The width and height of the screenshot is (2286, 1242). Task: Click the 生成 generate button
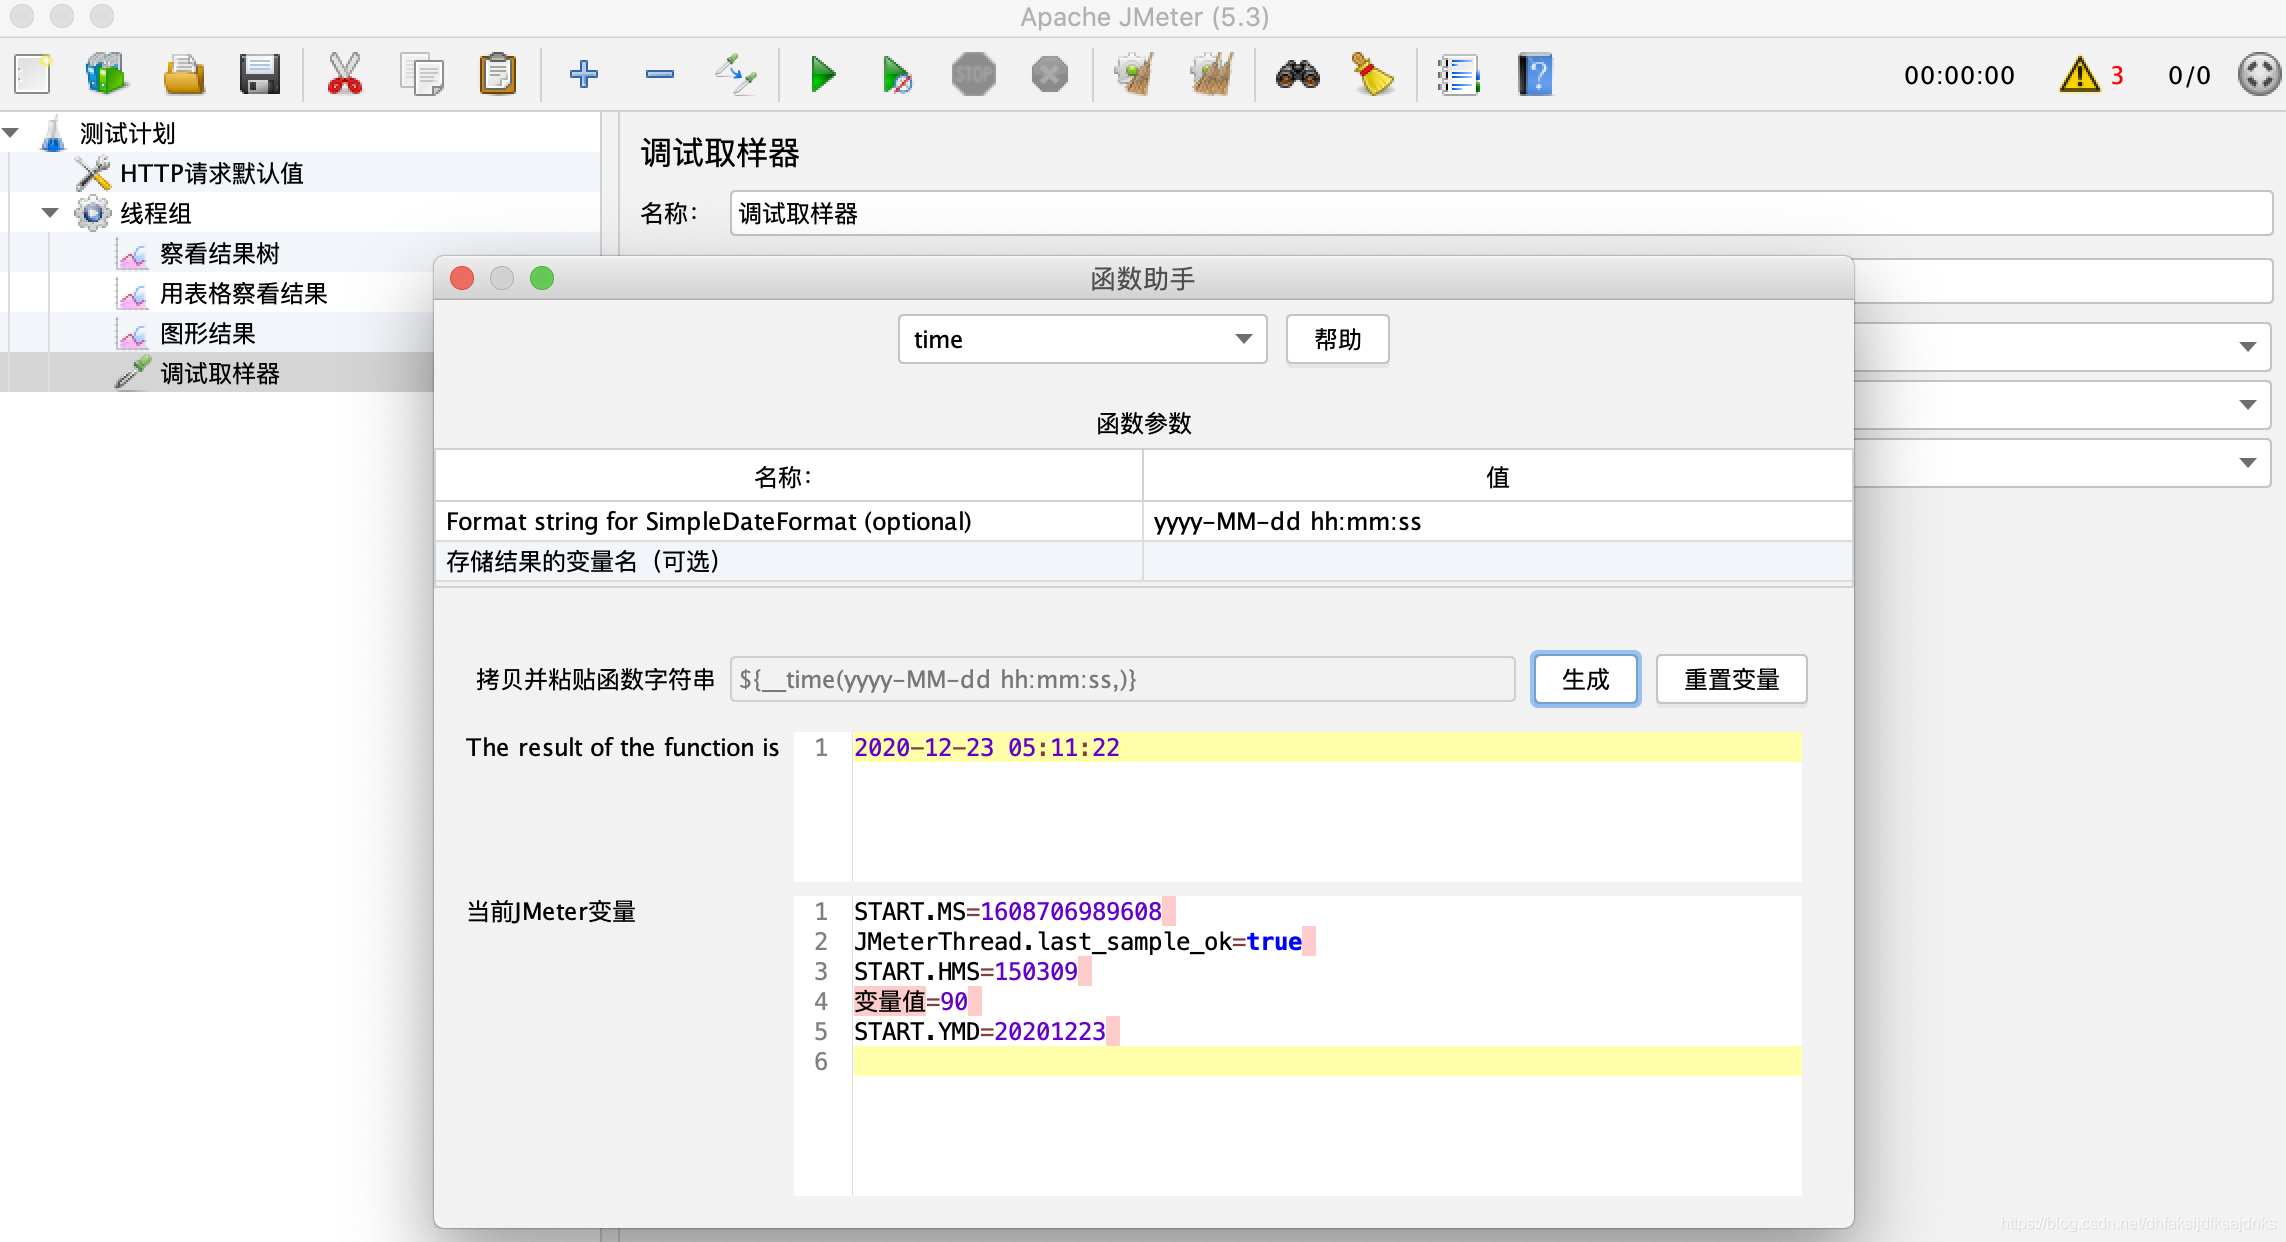[x=1585, y=680]
